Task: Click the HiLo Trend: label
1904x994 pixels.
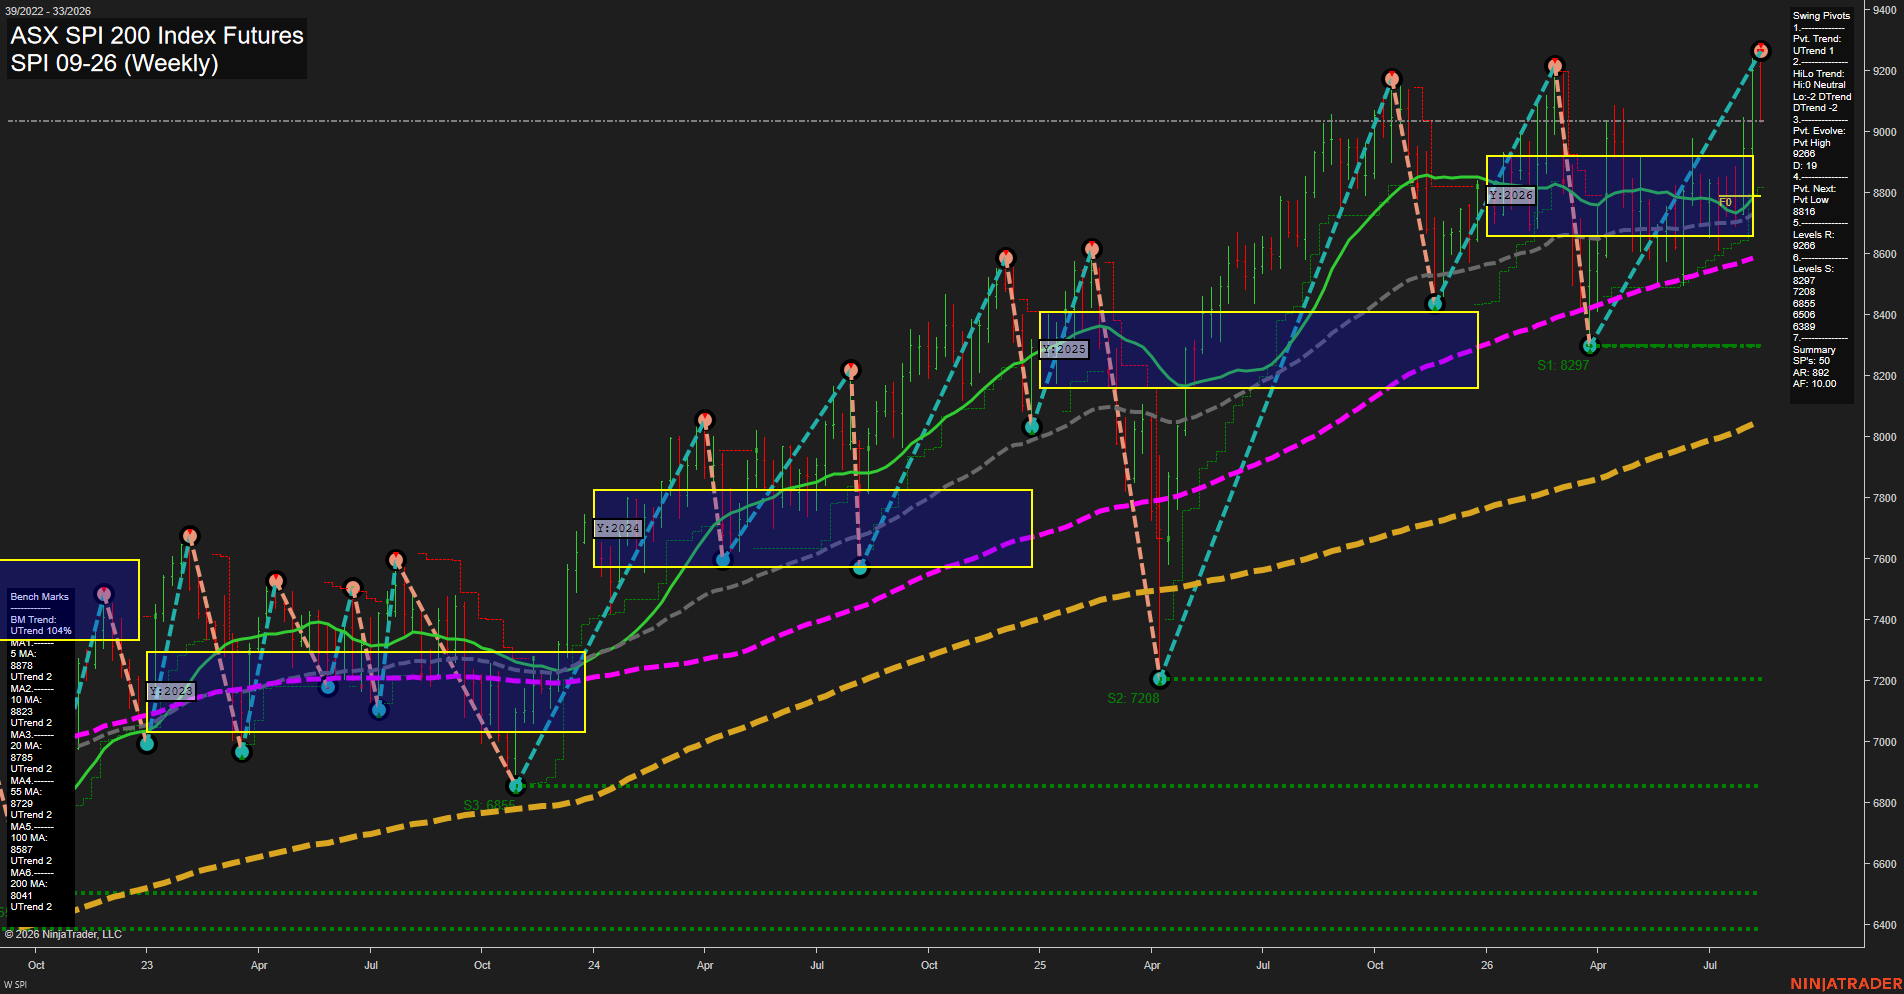Action: (1818, 74)
